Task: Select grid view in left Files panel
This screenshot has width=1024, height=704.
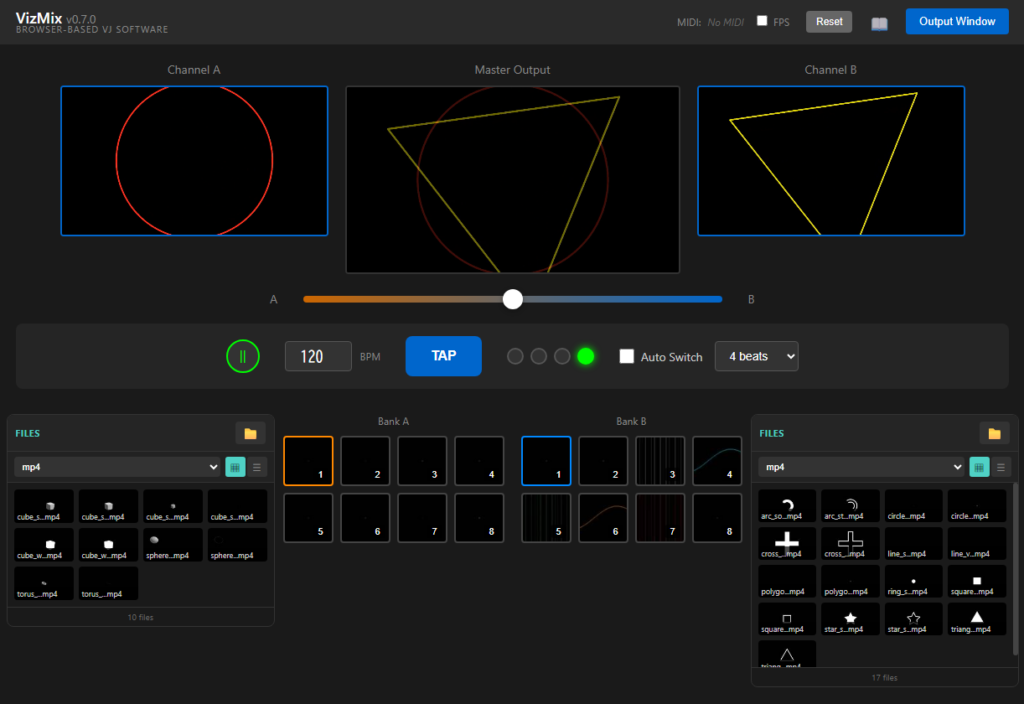Action: tap(235, 467)
